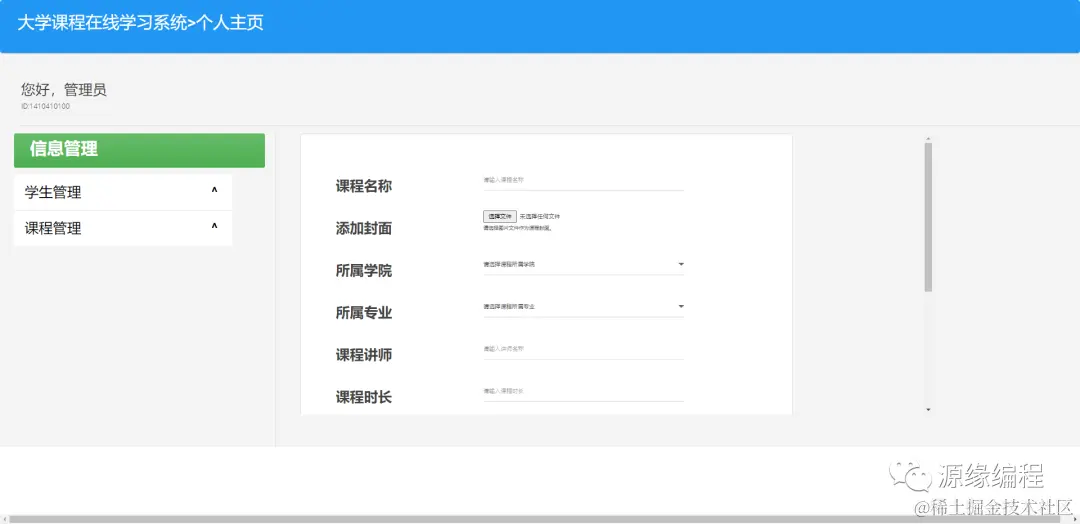The height and width of the screenshot is (524, 1080).
Task: Click the form panel vertical scrollbar thumb
Action: [928, 217]
